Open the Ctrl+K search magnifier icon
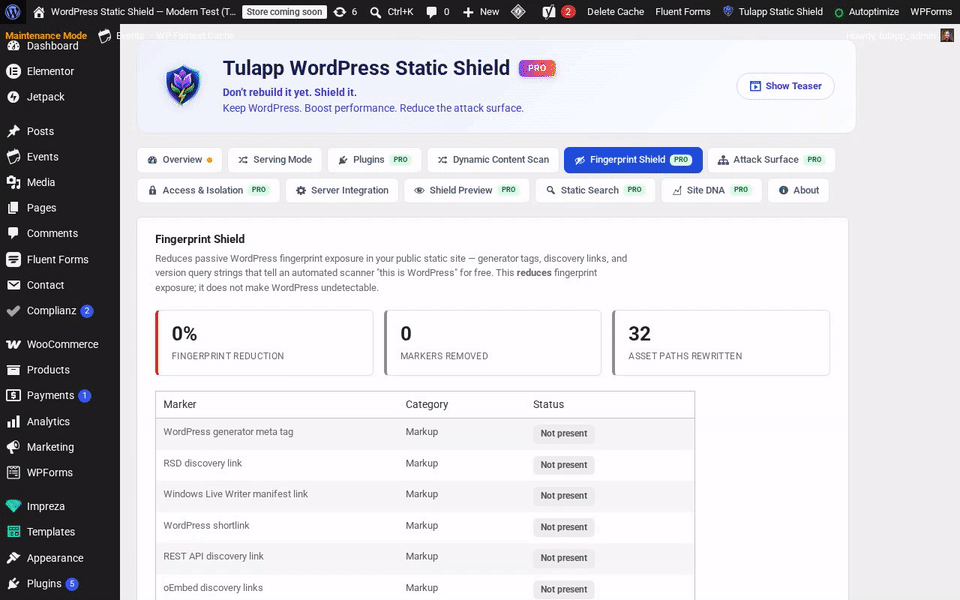 (375, 12)
